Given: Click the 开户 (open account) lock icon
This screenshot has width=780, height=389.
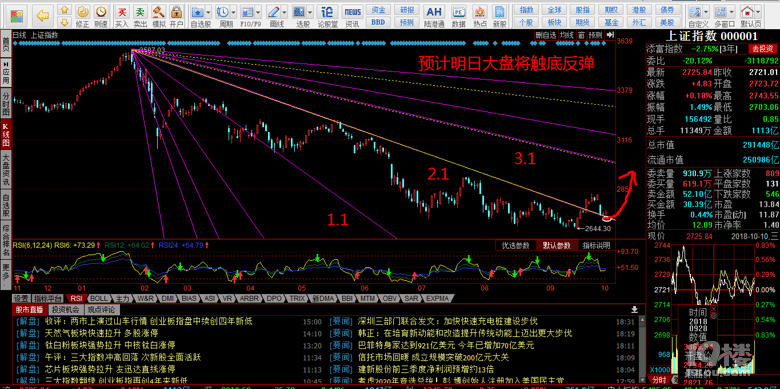Looking at the screenshot, I should 176,15.
